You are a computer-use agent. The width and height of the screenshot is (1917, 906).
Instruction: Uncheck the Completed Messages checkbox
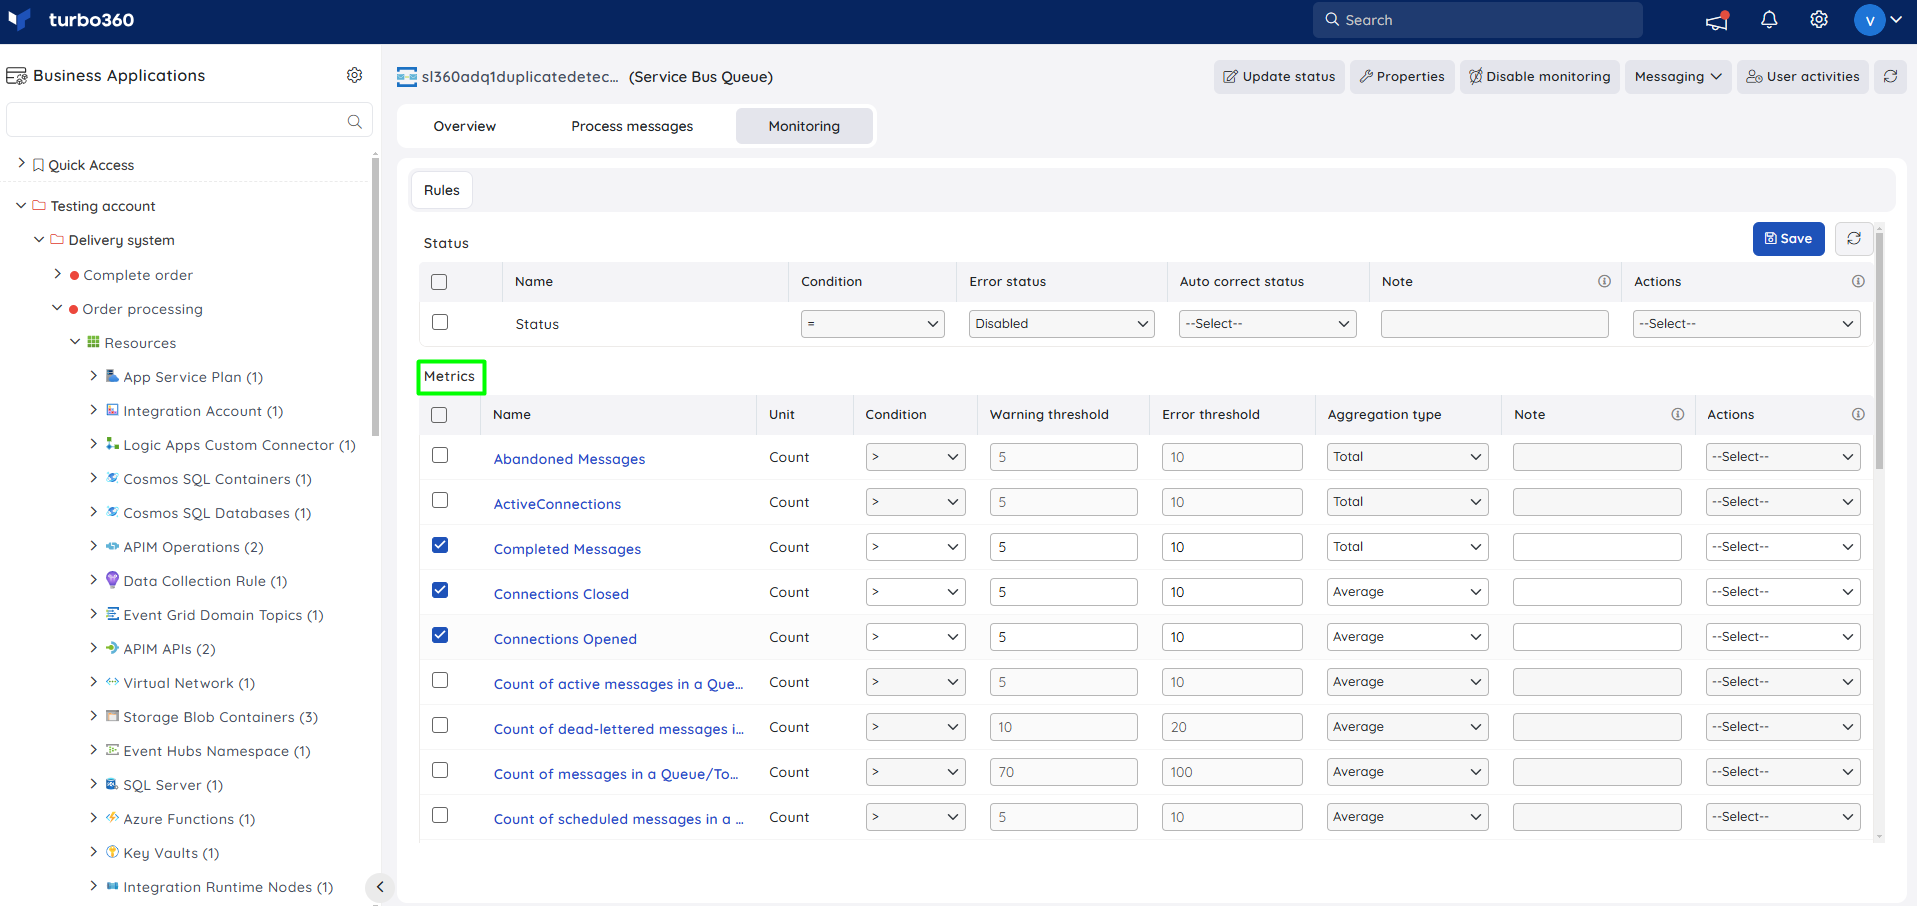440,545
